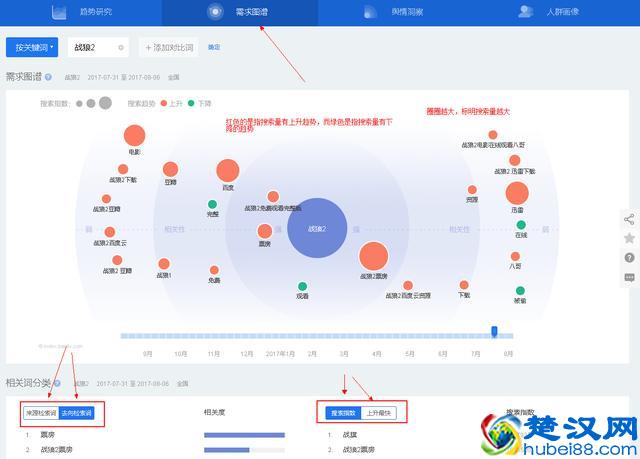This screenshot has width=640, height=459.
Task: Open the feedback chat icon in the sidebar
Action: pyautogui.click(x=629, y=277)
